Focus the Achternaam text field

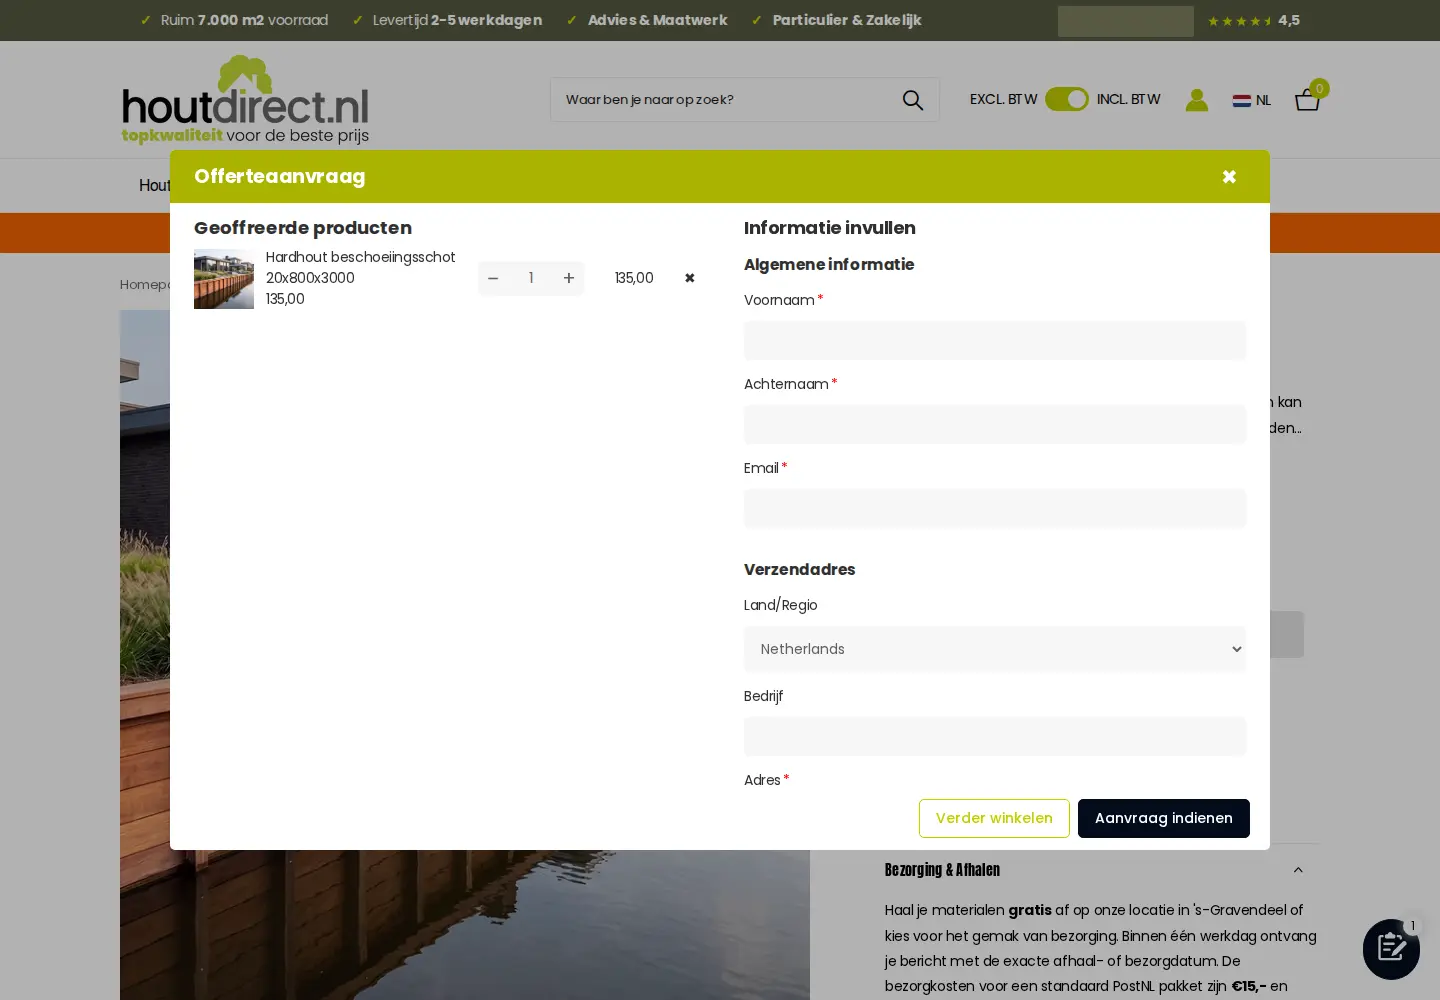pos(995,425)
